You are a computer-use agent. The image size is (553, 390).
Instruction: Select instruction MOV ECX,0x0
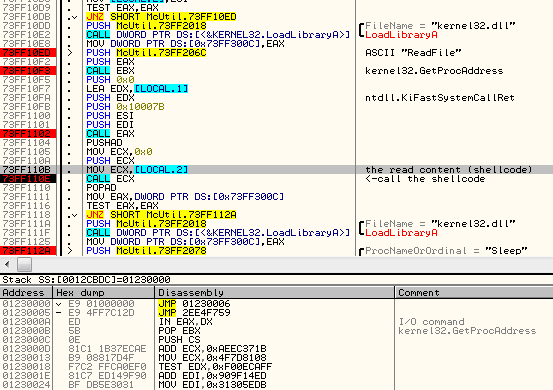coord(119,152)
